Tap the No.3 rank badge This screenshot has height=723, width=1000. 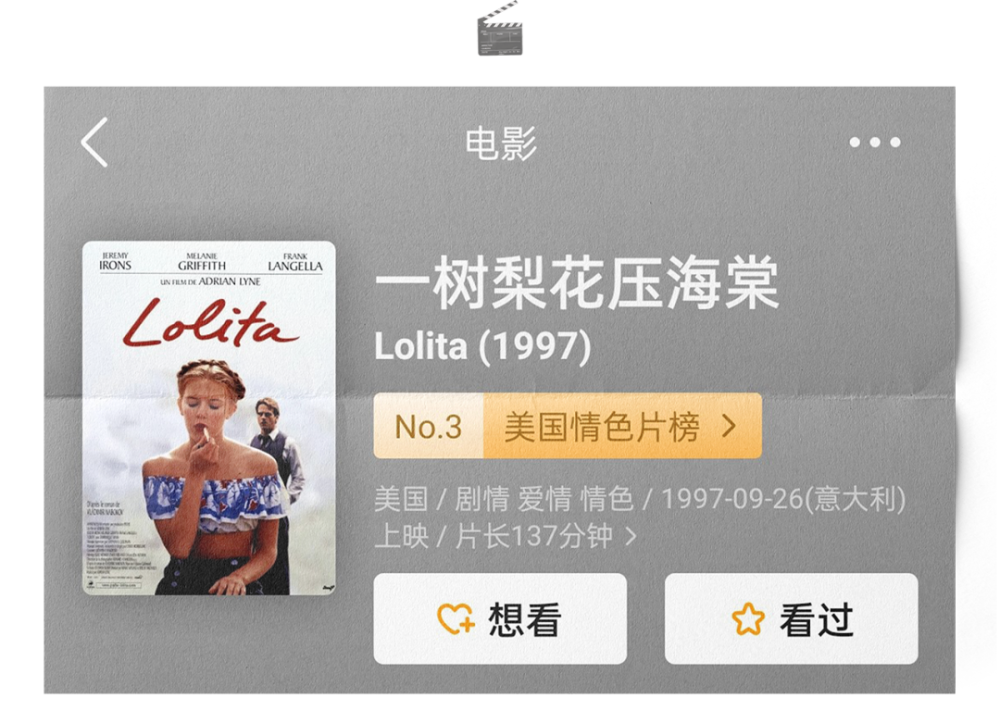click(428, 426)
